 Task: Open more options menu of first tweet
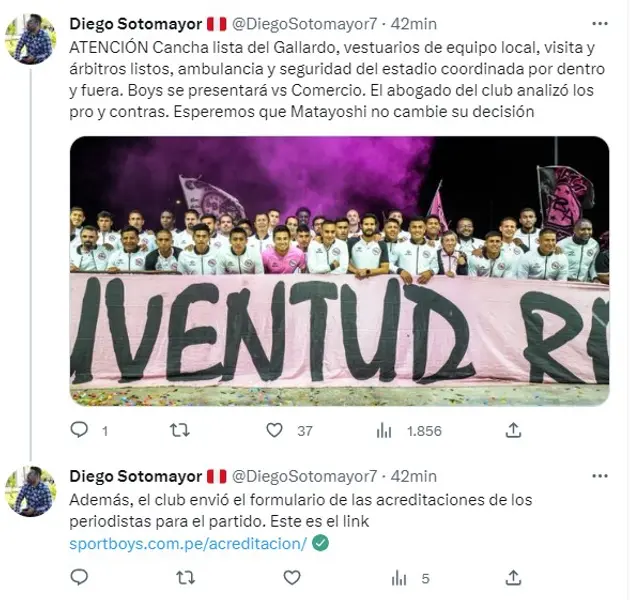pyautogui.click(x=600, y=24)
